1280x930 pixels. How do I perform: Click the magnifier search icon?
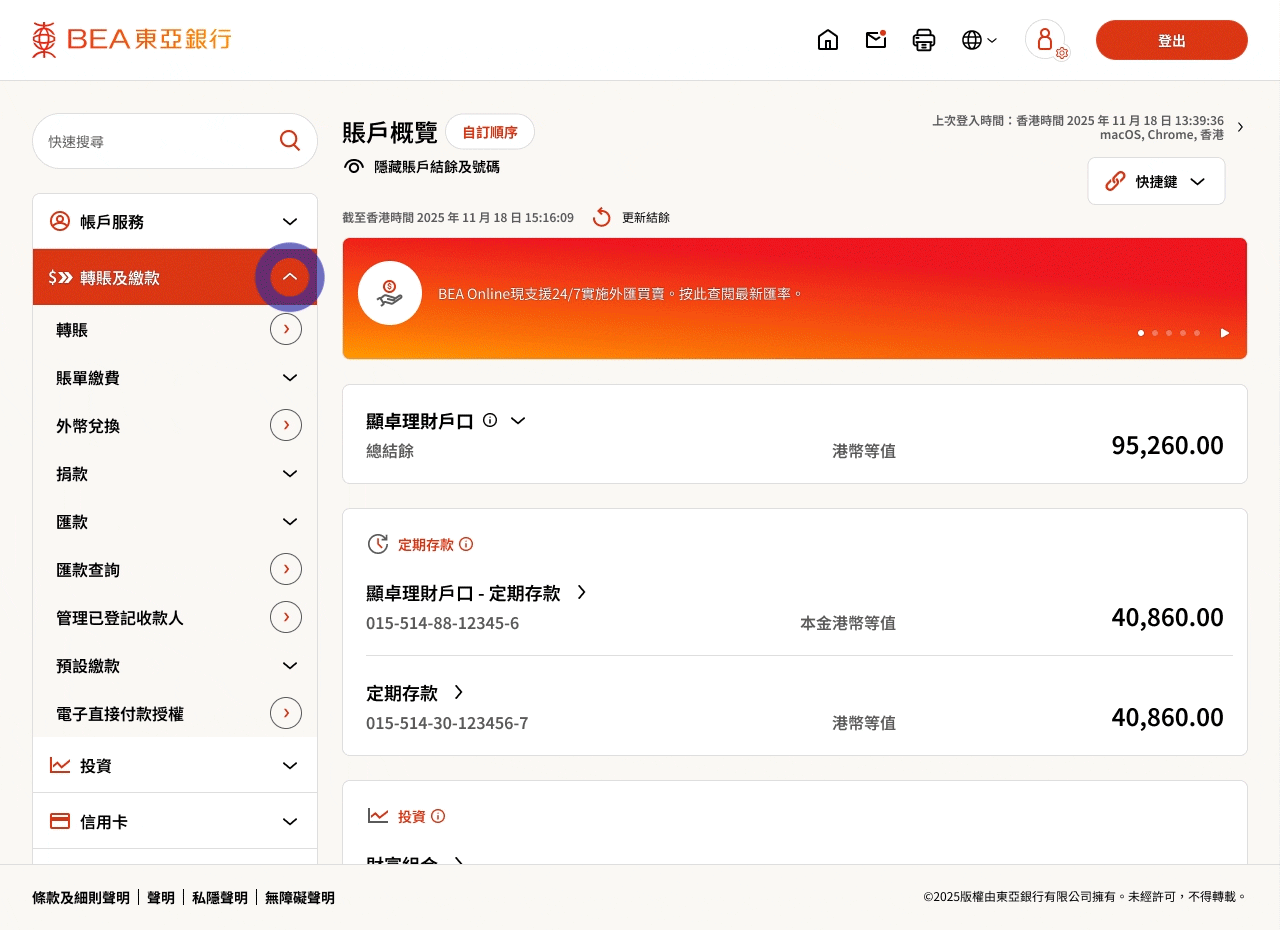click(290, 141)
